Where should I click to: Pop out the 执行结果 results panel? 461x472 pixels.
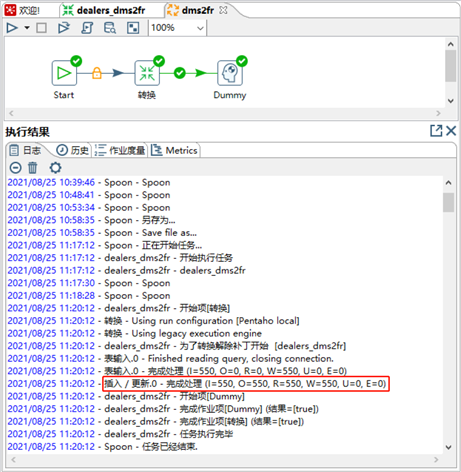436,131
